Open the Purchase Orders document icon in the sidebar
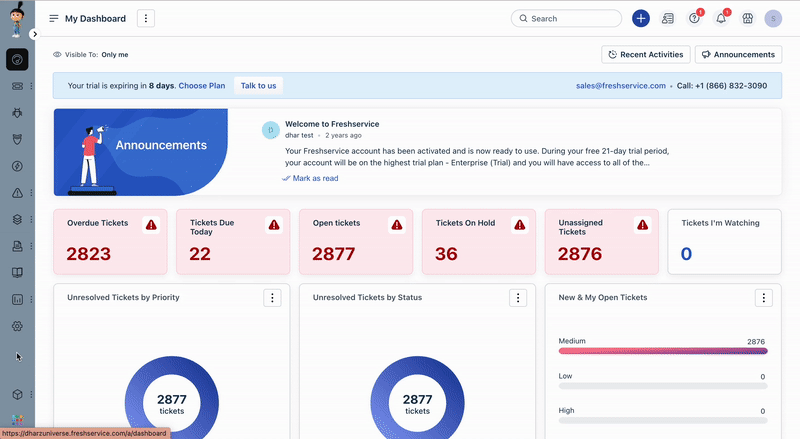 click(17, 246)
